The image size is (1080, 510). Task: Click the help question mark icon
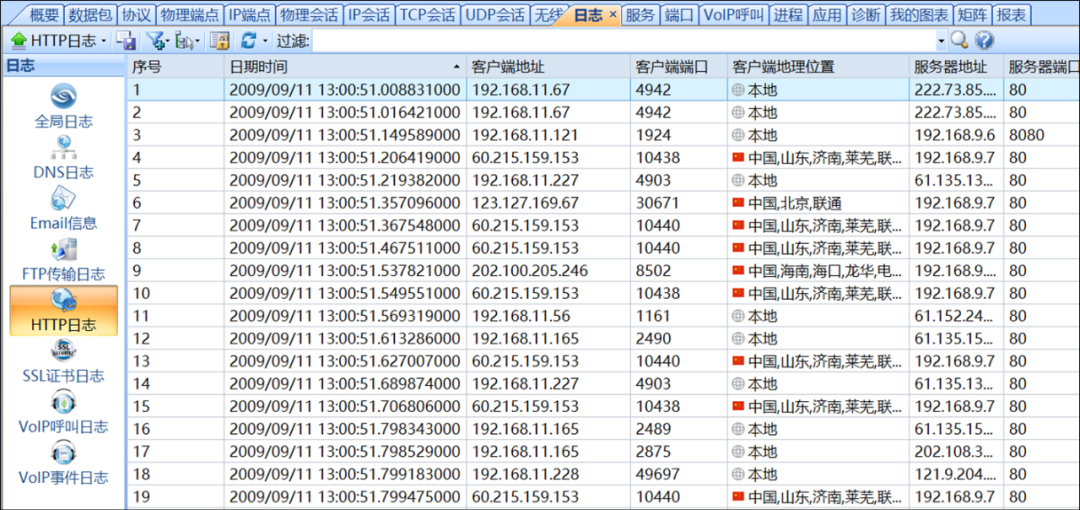[x=984, y=41]
